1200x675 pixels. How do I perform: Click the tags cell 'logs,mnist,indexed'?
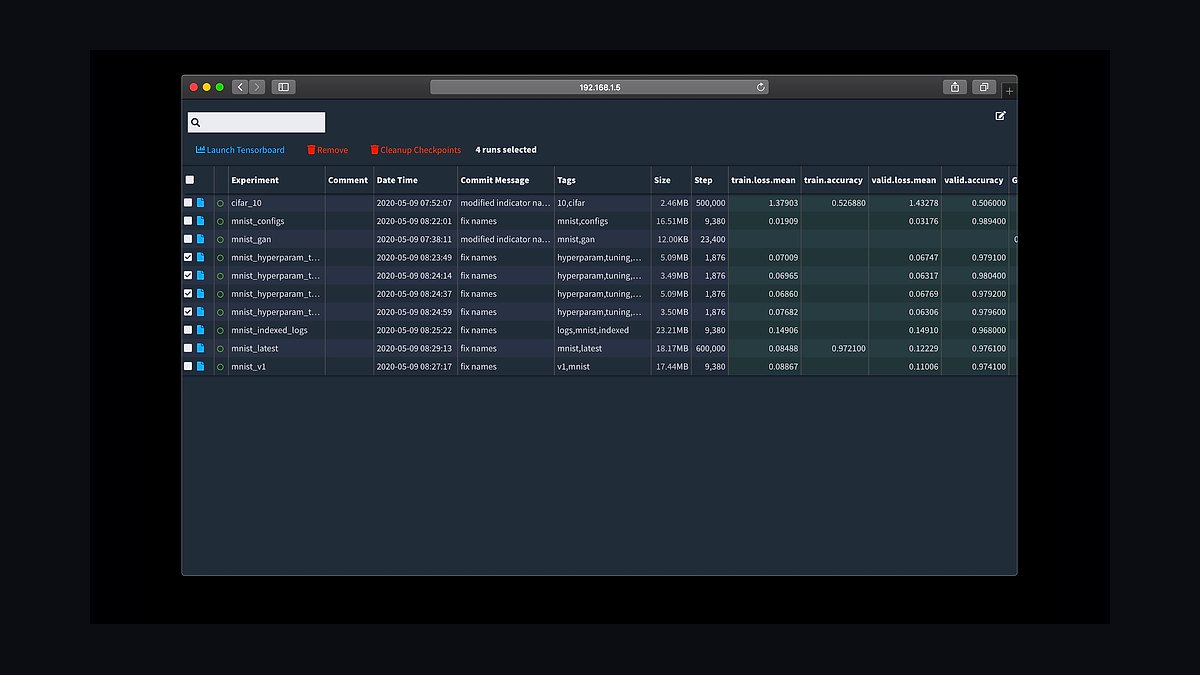[x=593, y=330]
